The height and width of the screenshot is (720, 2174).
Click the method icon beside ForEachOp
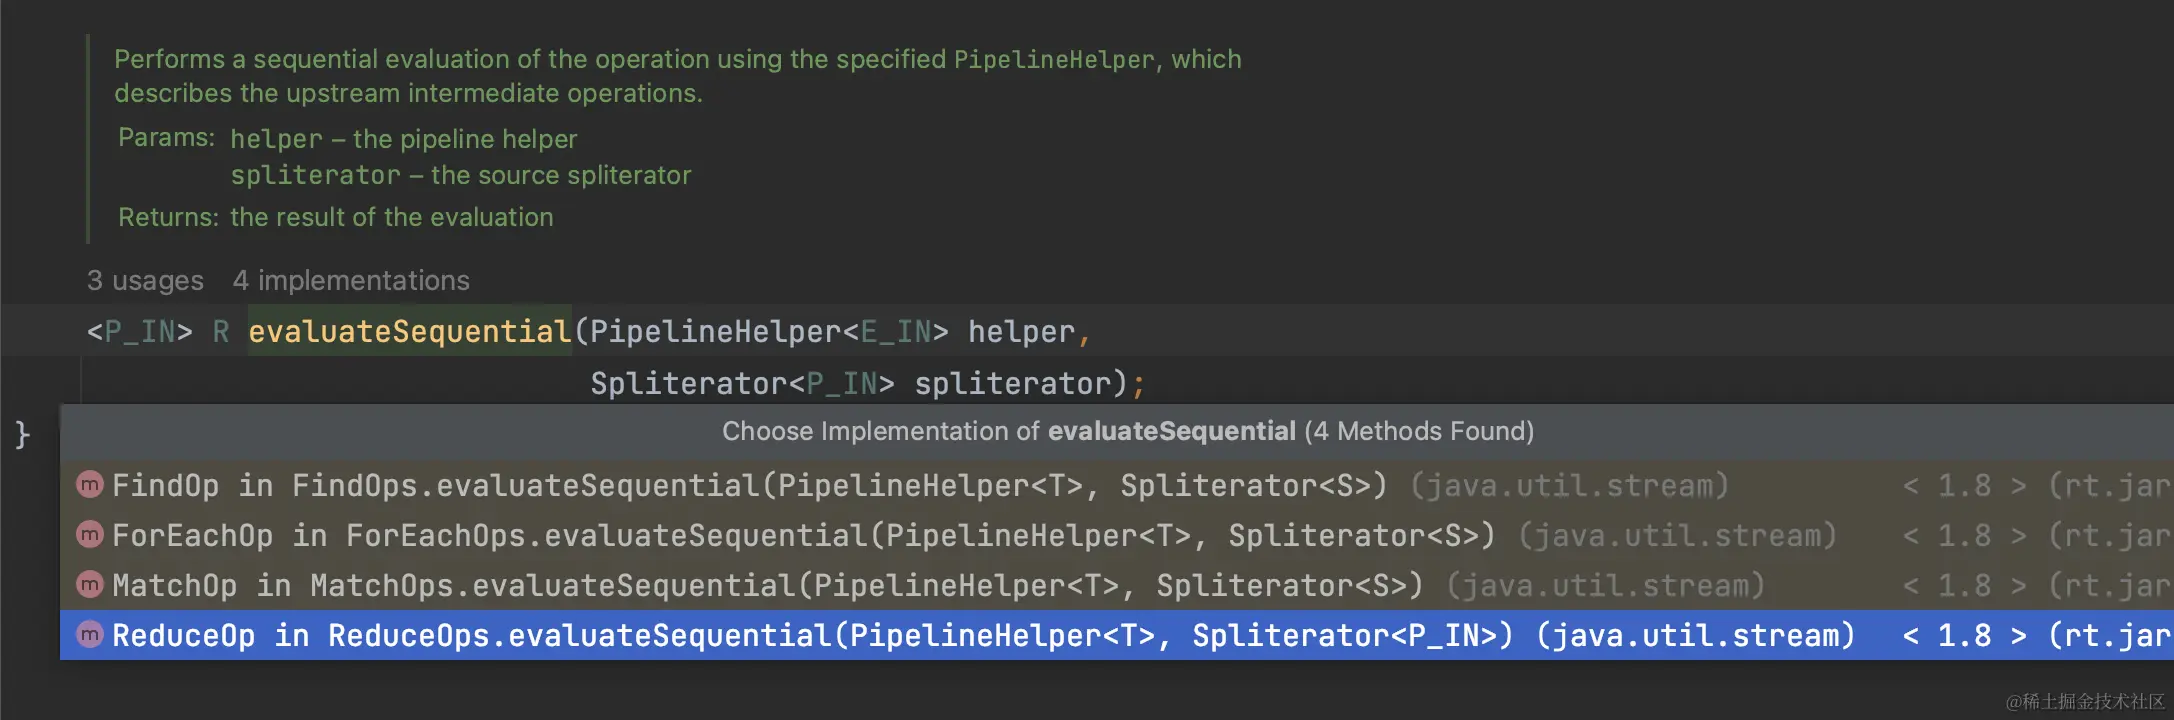tap(90, 535)
